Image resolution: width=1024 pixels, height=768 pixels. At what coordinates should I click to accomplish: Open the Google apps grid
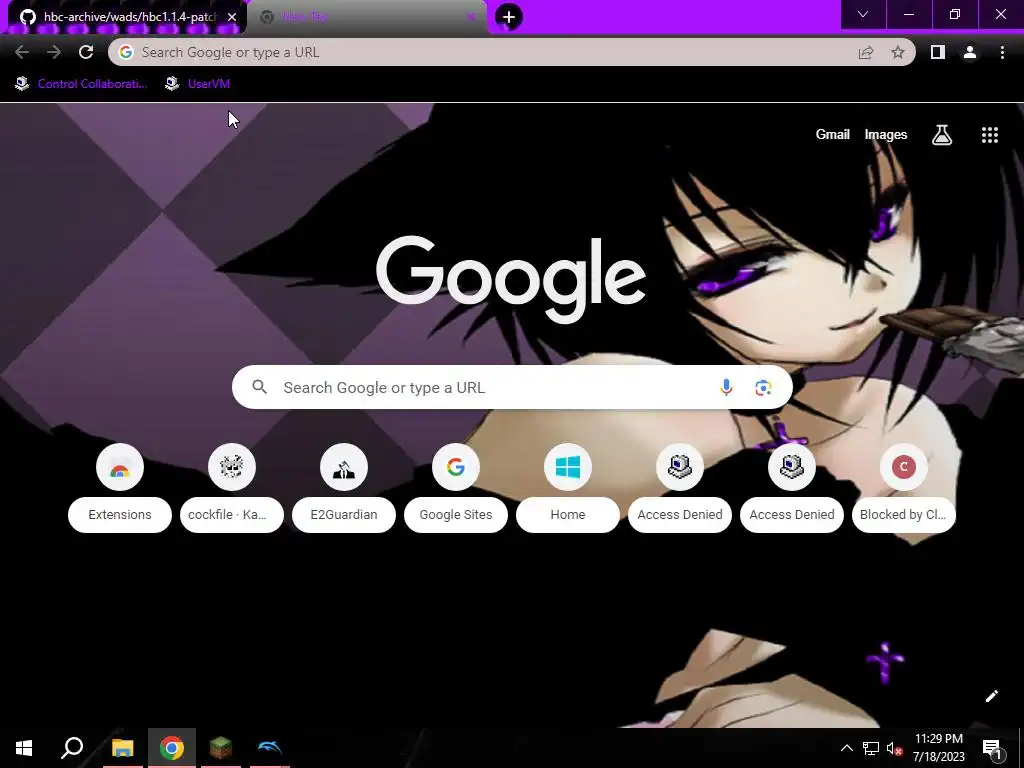990,135
